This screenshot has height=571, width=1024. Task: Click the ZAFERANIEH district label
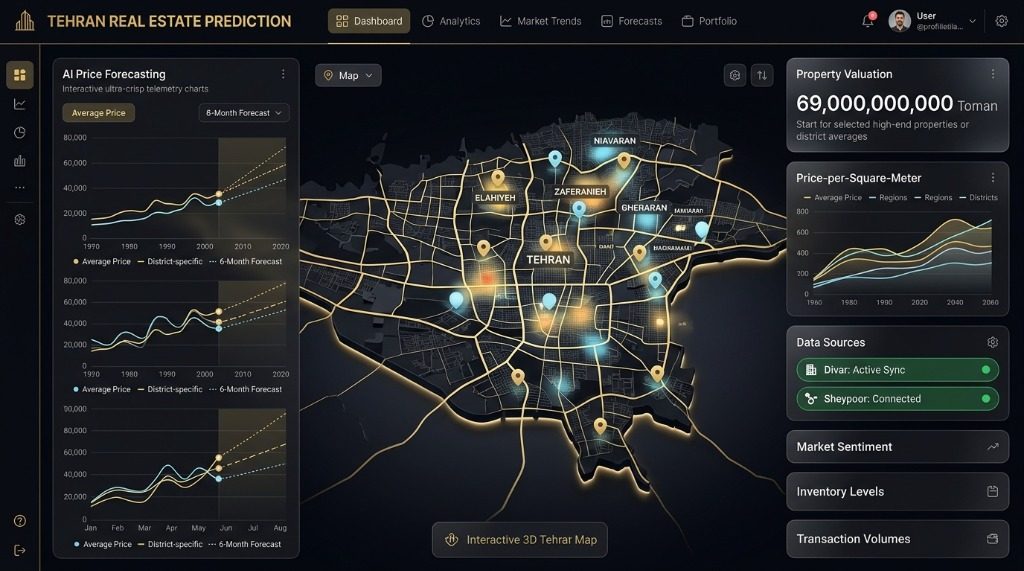tap(580, 191)
